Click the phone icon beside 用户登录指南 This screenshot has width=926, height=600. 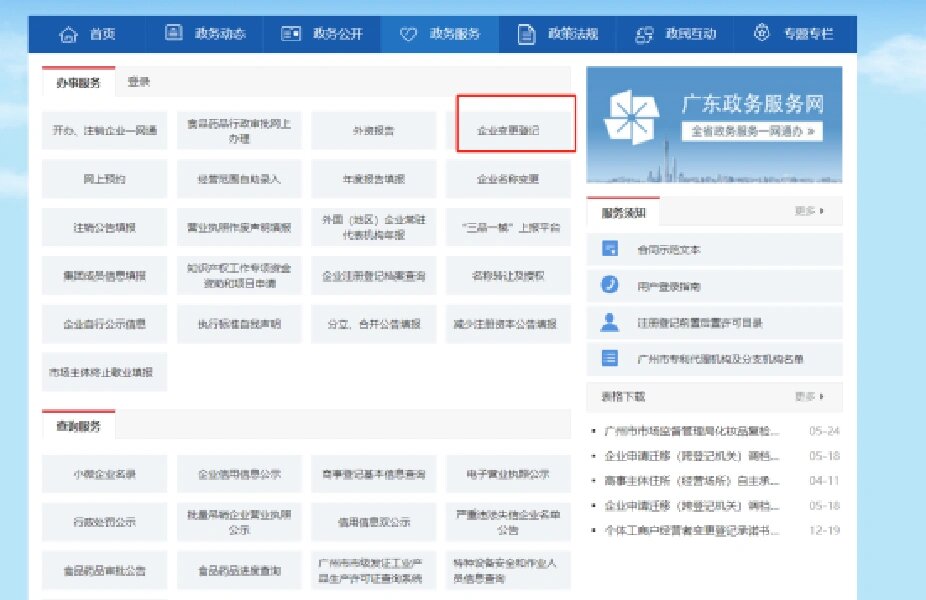point(609,285)
